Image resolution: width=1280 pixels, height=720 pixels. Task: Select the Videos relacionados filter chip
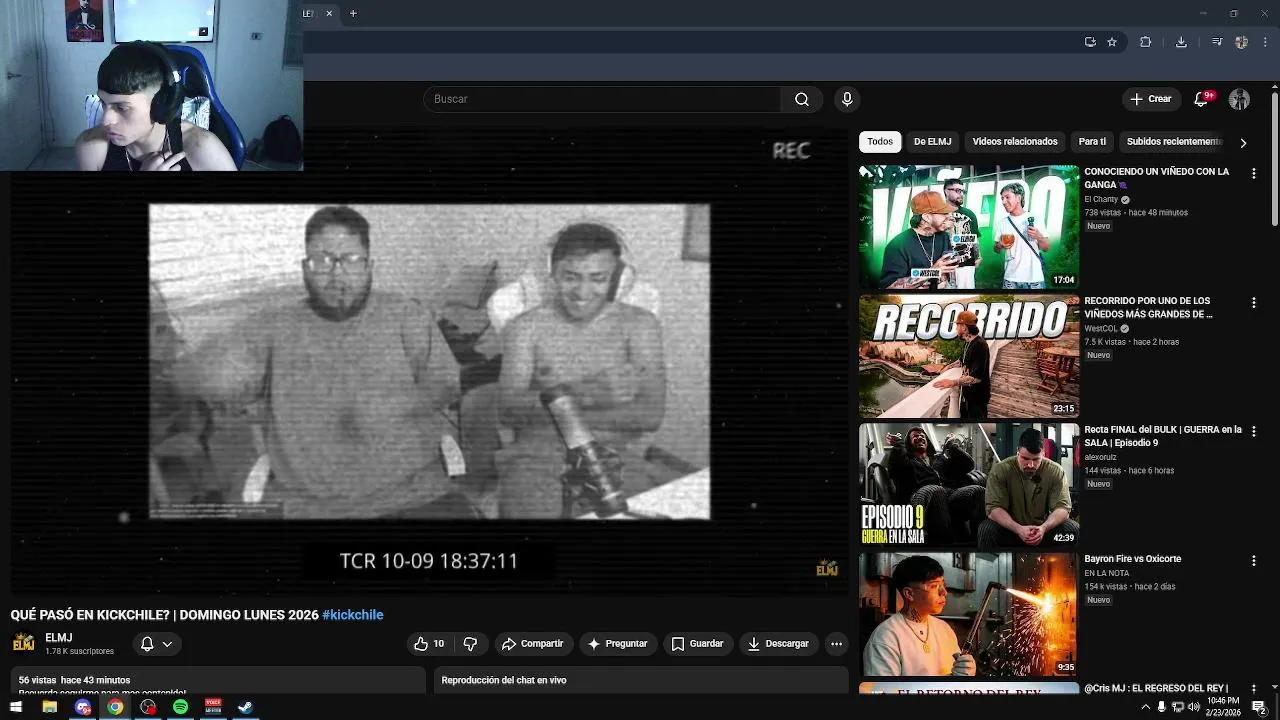click(1015, 142)
